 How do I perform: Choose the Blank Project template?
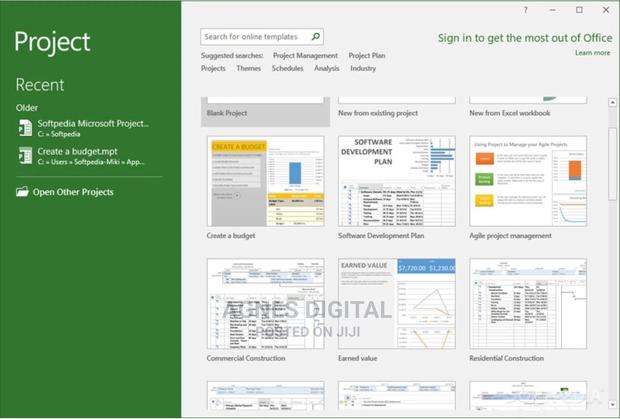tap(265, 112)
